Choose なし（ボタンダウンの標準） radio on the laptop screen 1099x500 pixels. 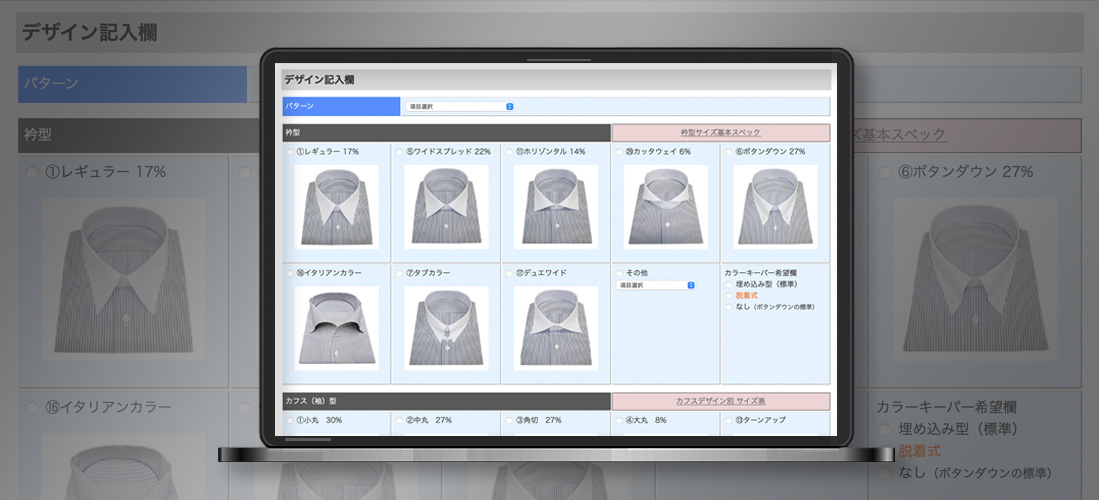pyautogui.click(x=729, y=306)
